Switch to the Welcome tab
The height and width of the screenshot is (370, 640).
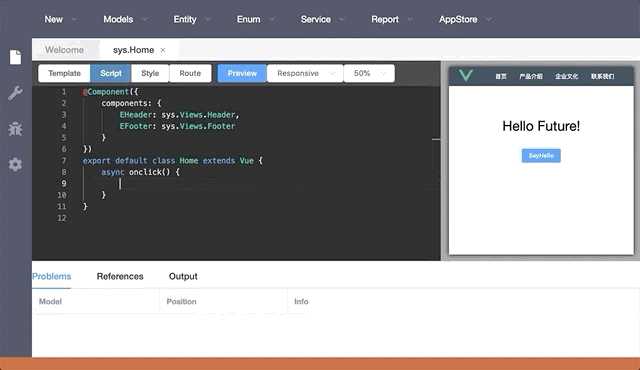[x=64, y=50]
